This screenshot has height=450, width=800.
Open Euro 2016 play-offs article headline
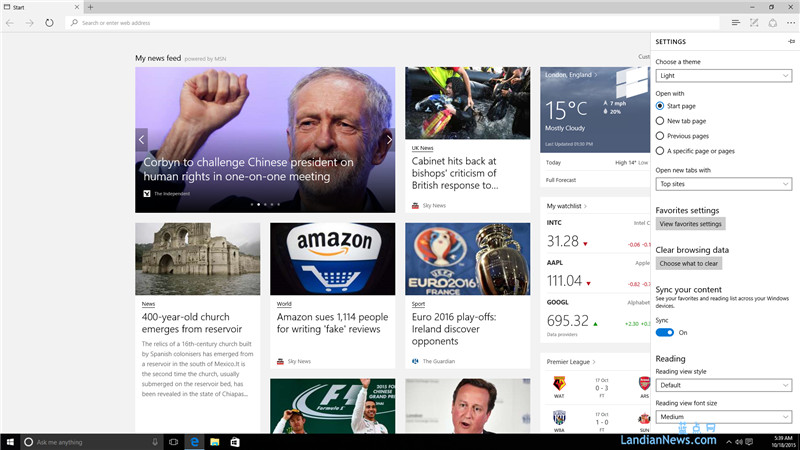pyautogui.click(x=454, y=329)
